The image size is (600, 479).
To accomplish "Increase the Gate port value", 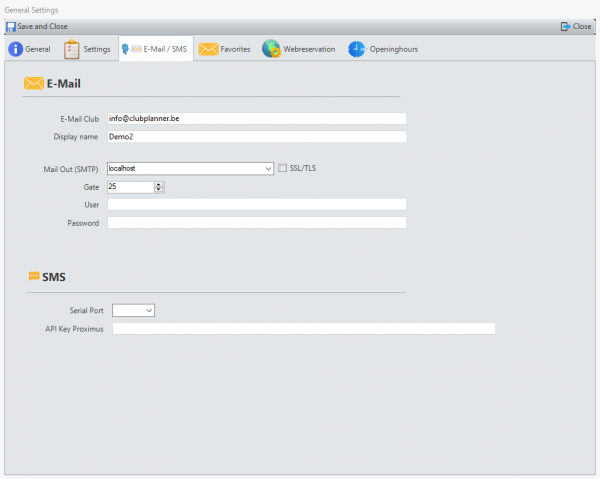I will coord(159,184).
